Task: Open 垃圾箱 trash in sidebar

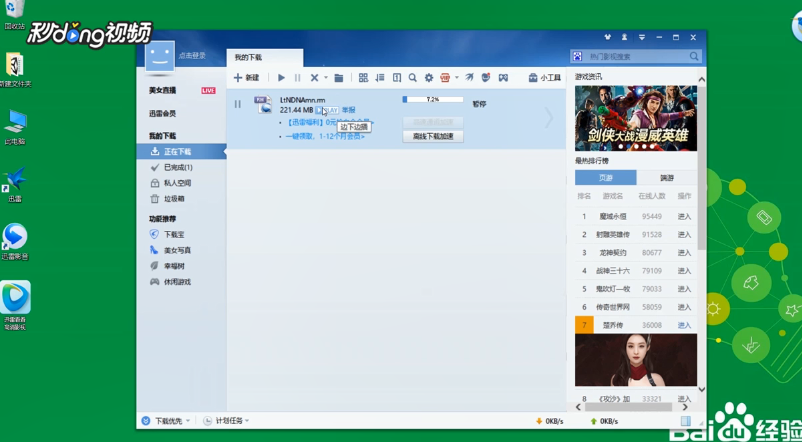Action: tap(174, 199)
